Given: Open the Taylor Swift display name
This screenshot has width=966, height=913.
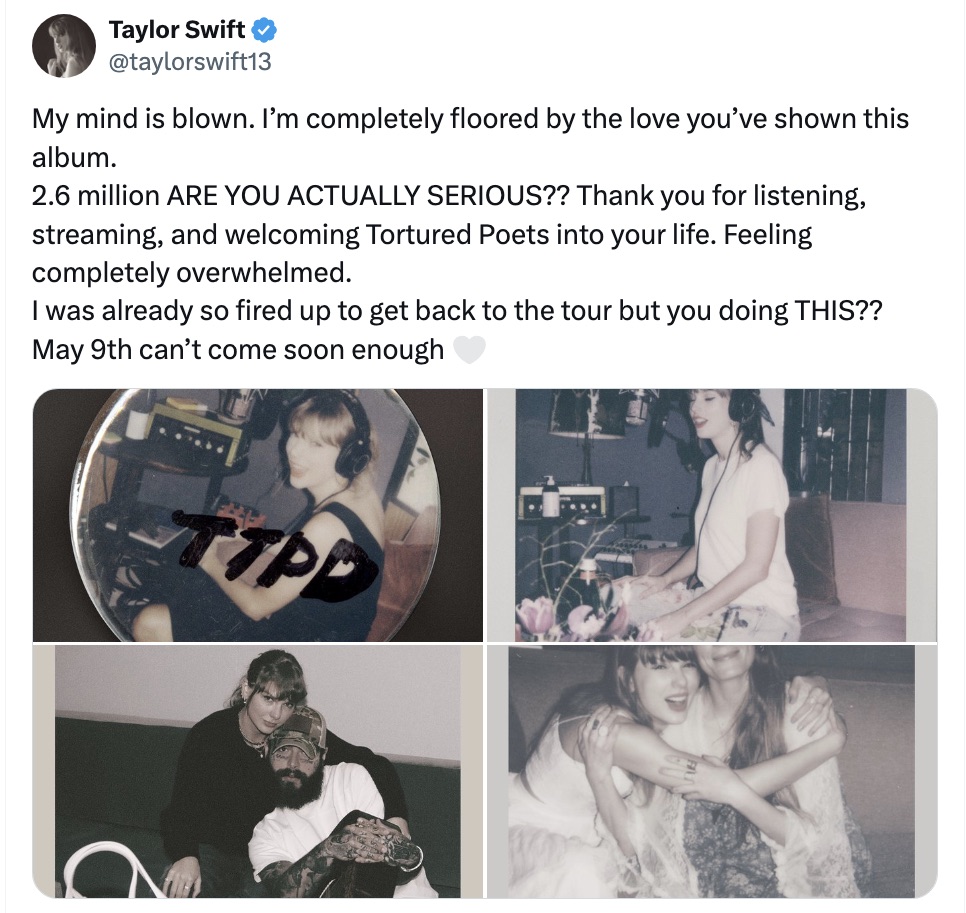Looking at the screenshot, I should 176,30.
